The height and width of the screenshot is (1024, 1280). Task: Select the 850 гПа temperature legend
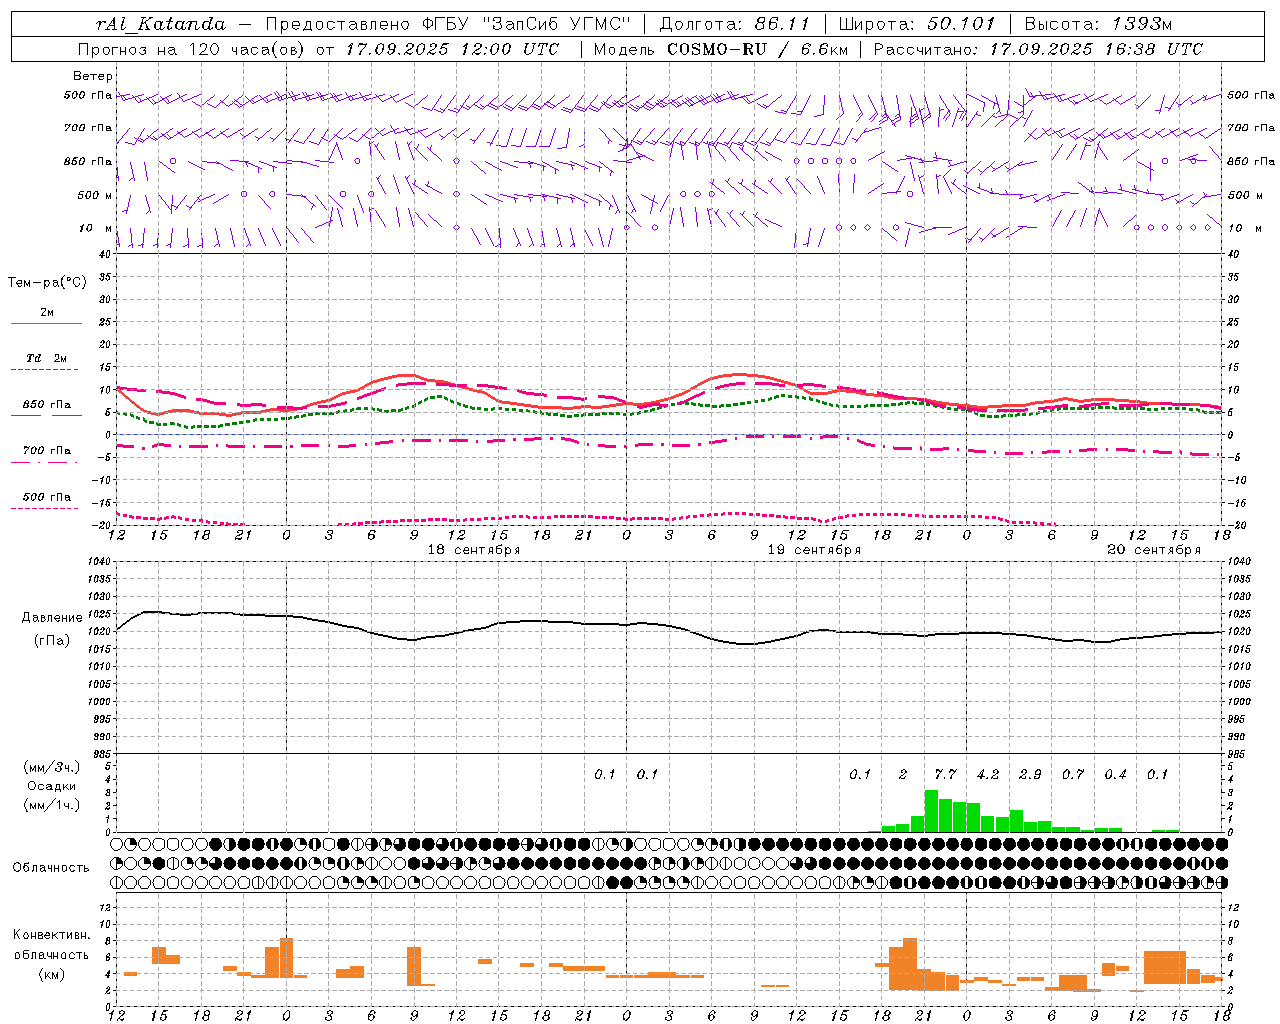coord(46,409)
